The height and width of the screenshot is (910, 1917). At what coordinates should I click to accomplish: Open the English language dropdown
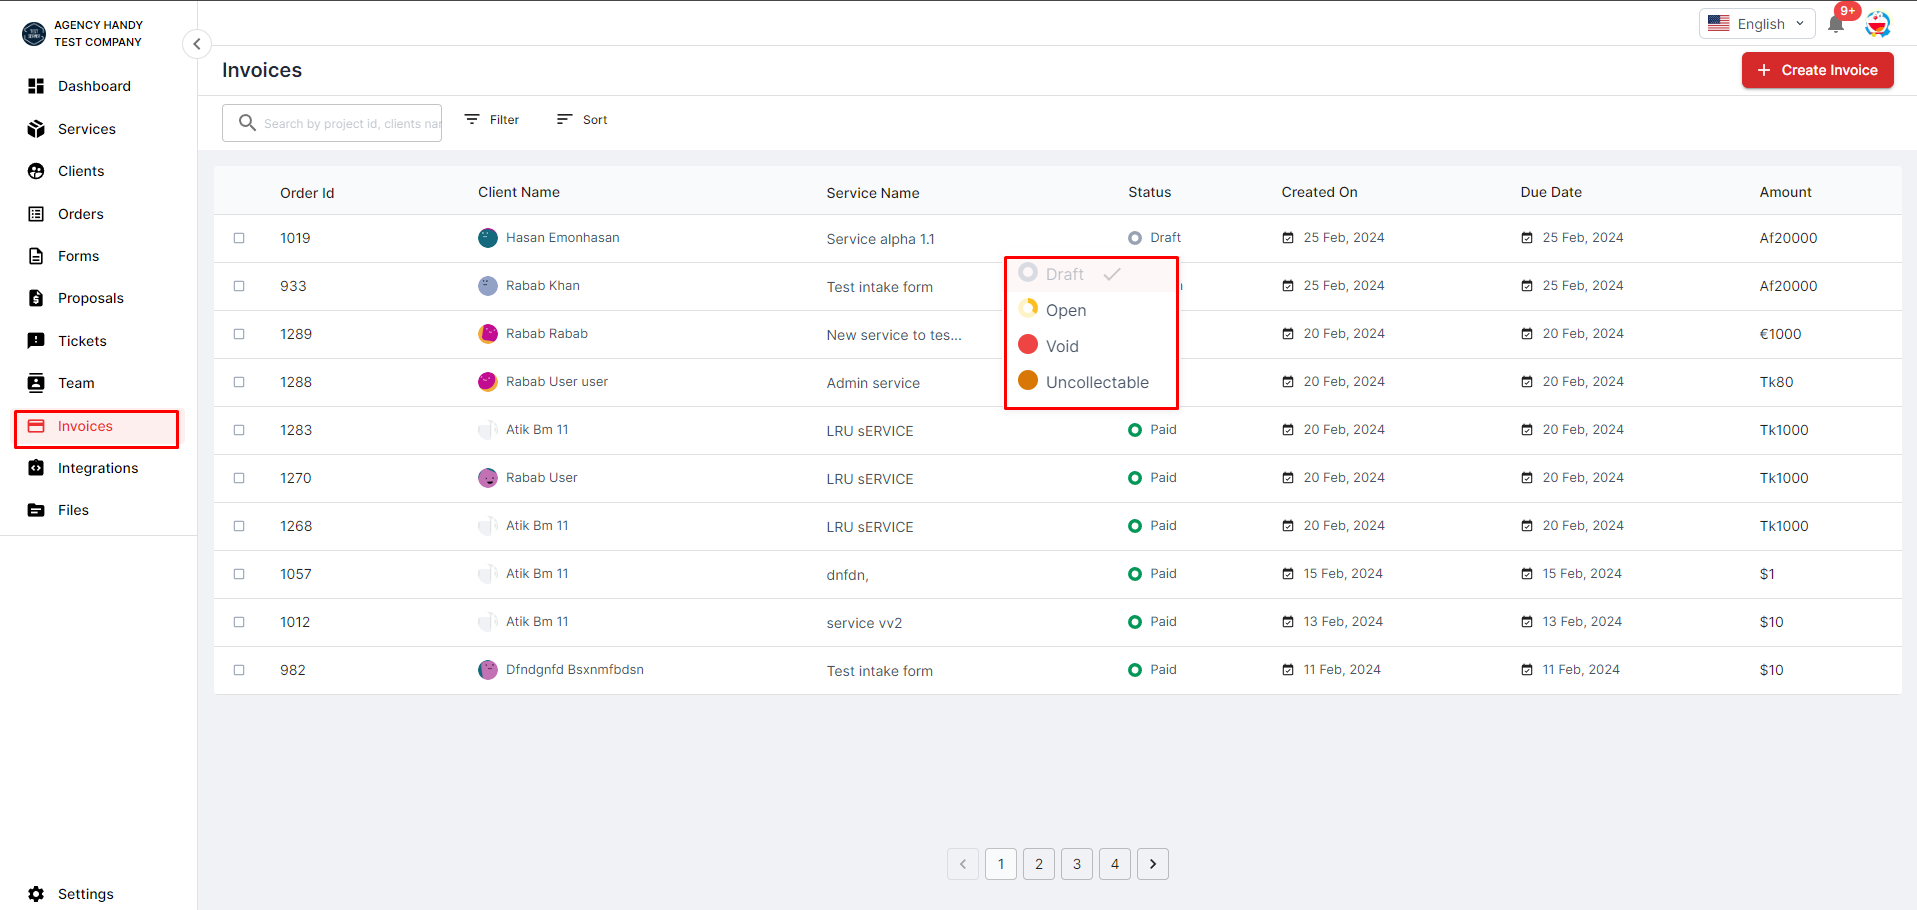[1756, 24]
